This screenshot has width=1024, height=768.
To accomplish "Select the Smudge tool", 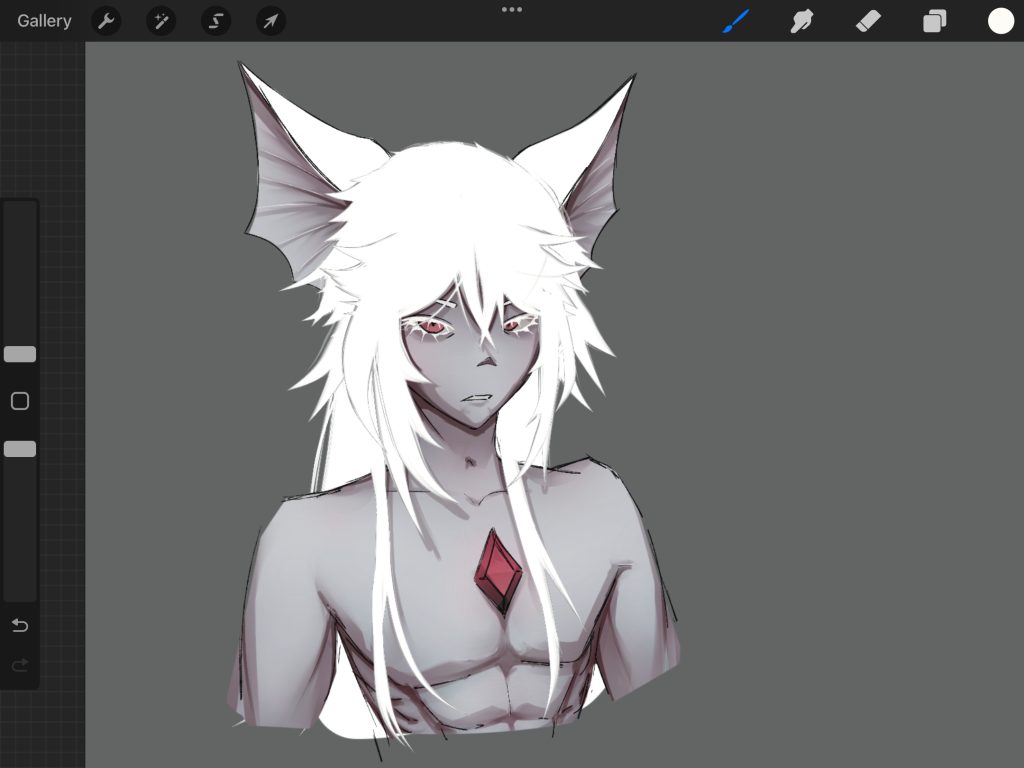I will pyautogui.click(x=801, y=21).
